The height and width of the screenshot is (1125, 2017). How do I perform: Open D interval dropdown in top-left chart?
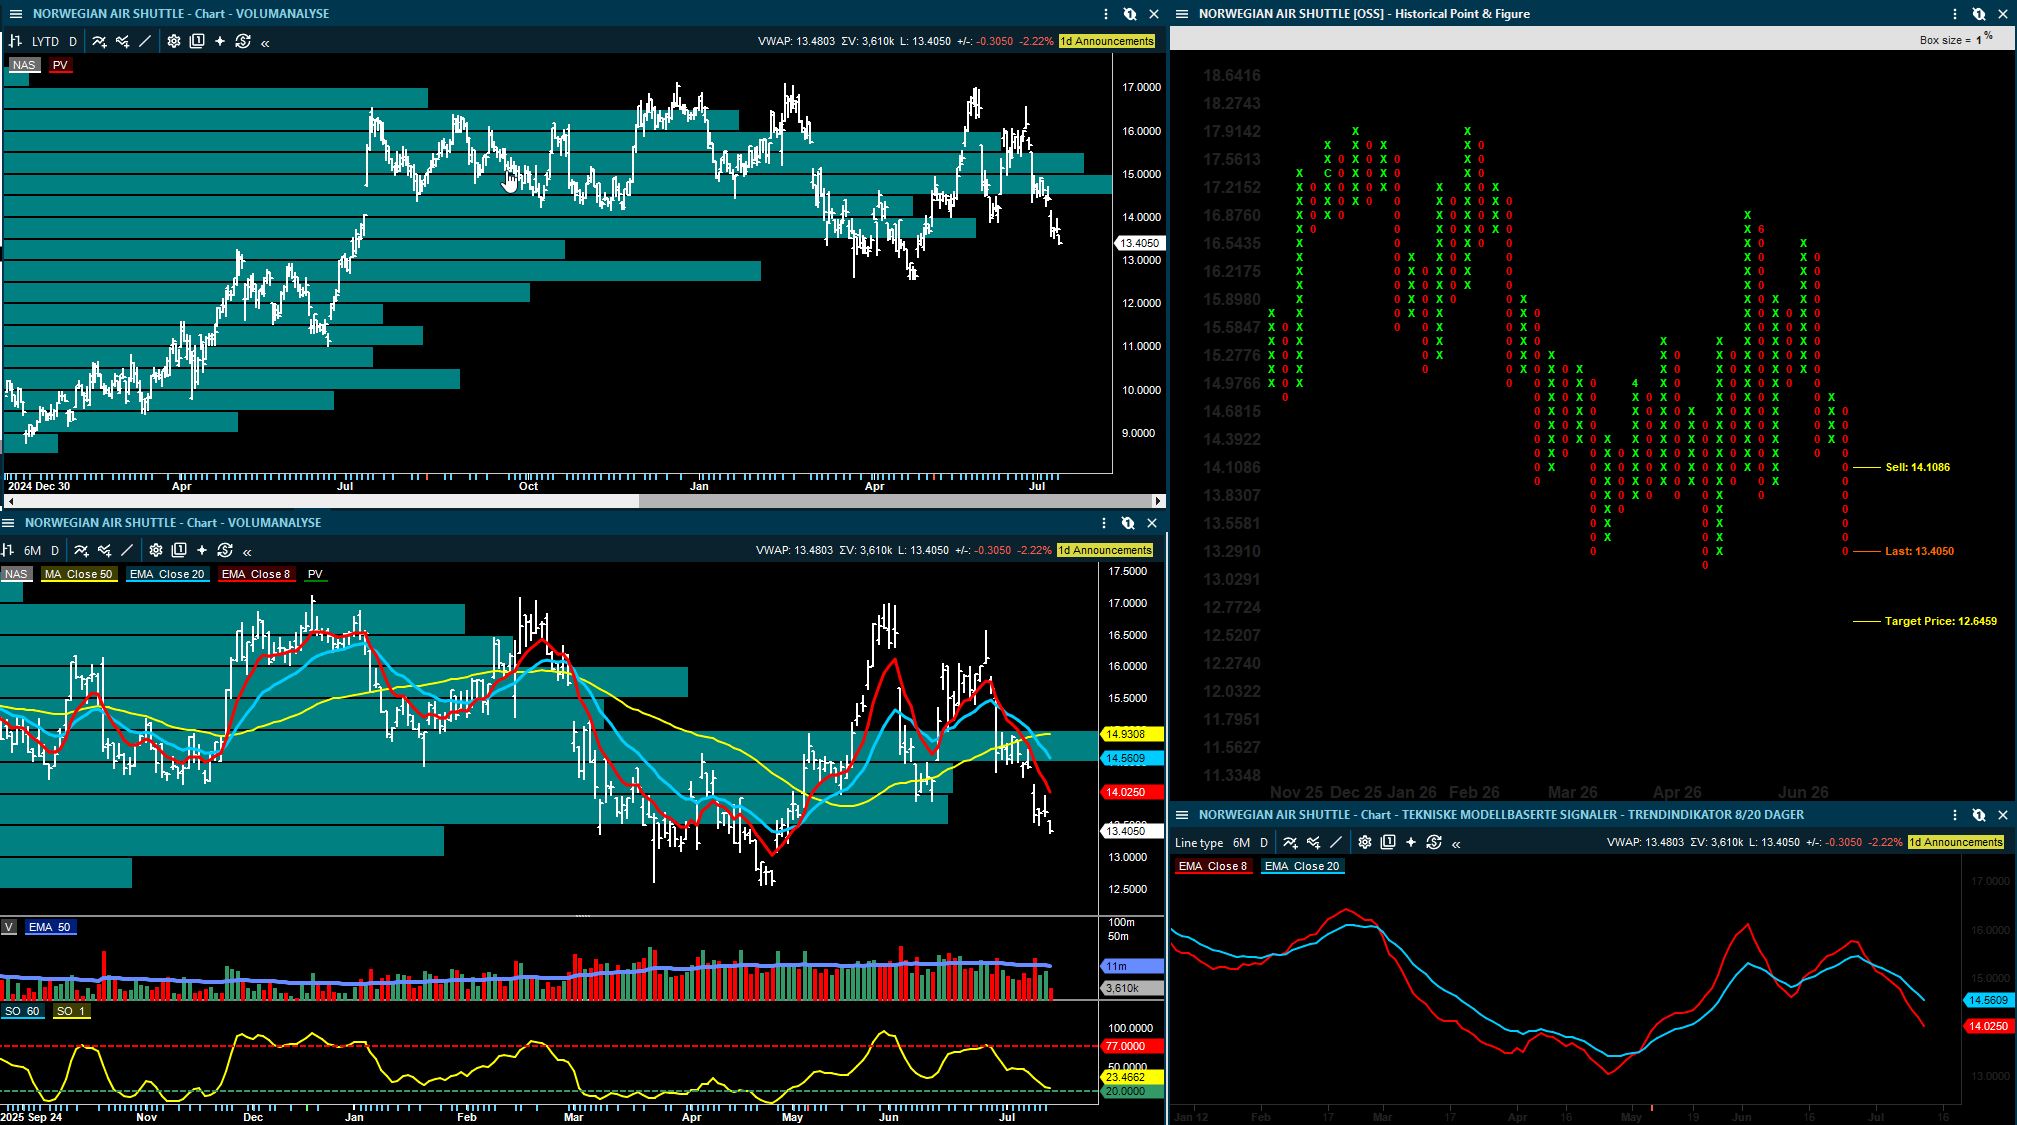pos(73,41)
